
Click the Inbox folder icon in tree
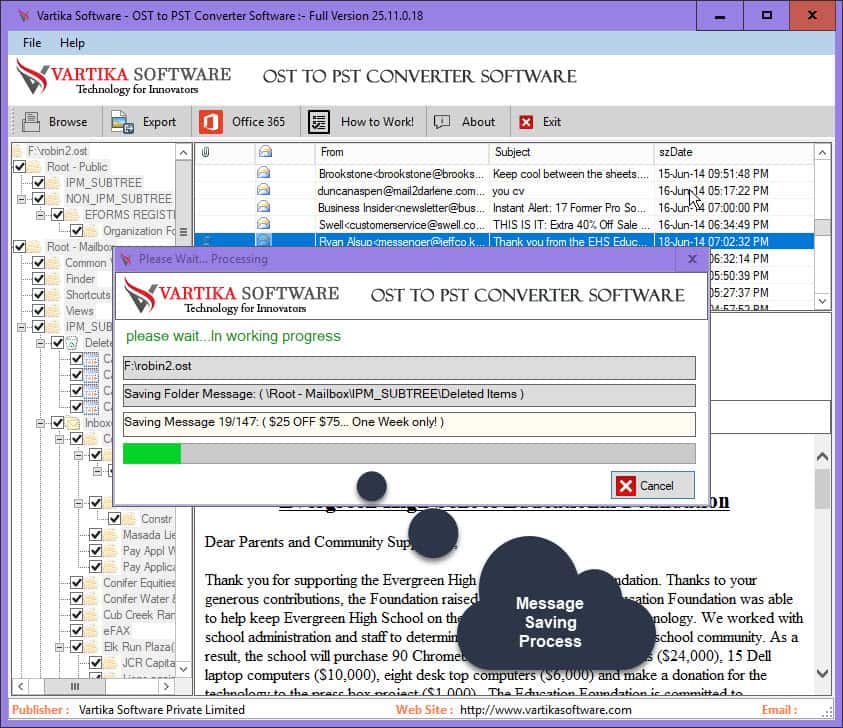point(73,423)
